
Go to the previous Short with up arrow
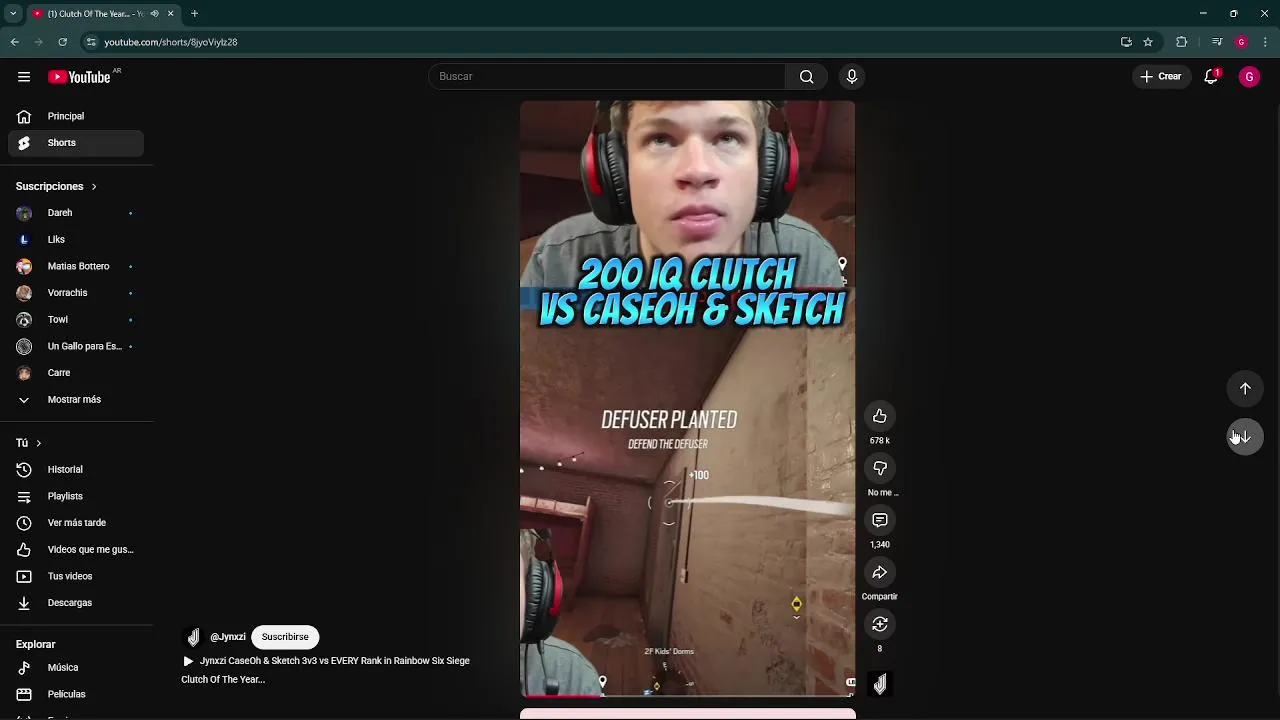coord(1245,388)
